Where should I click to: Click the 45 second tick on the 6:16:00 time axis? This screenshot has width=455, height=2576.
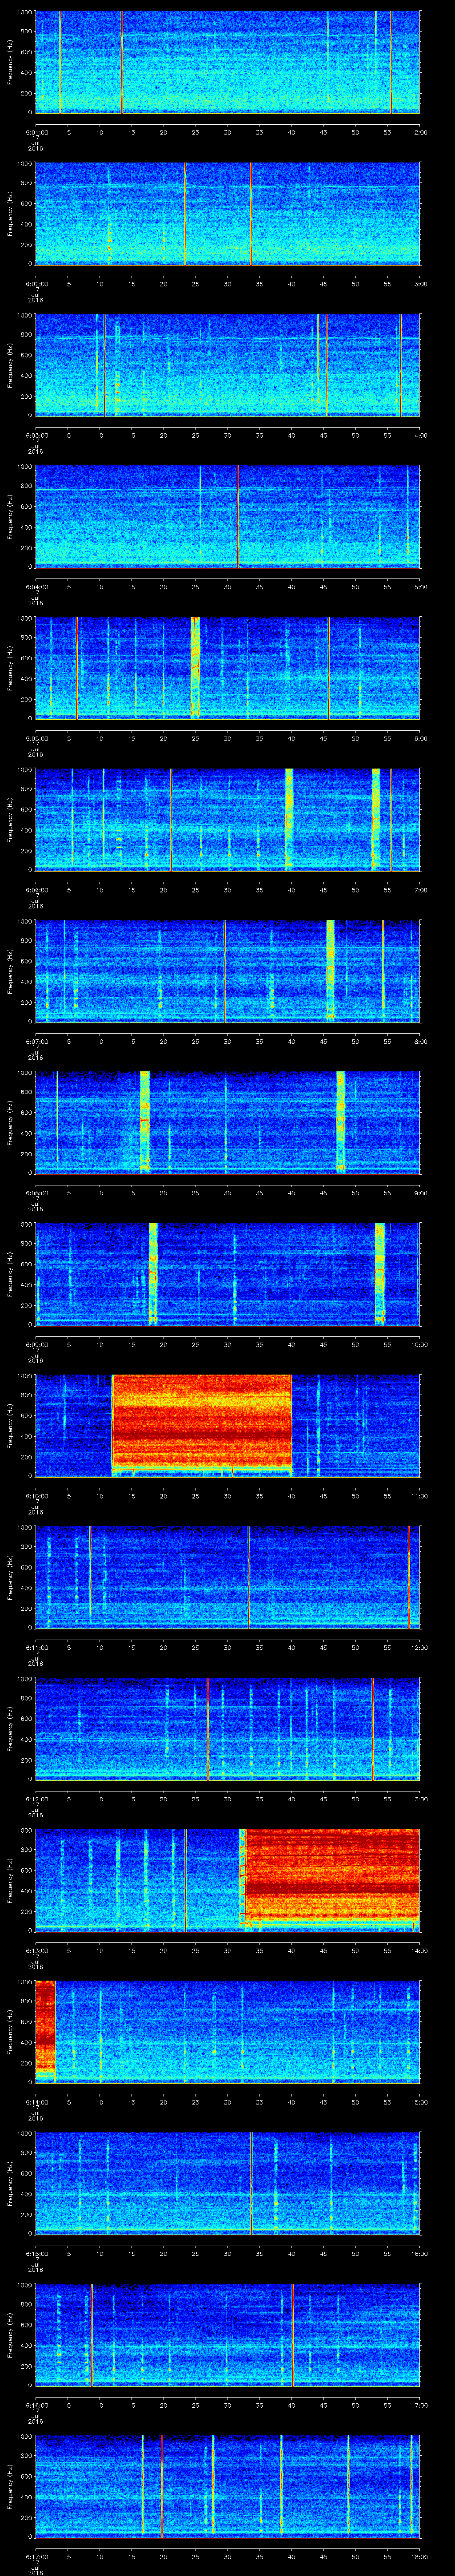click(324, 2405)
